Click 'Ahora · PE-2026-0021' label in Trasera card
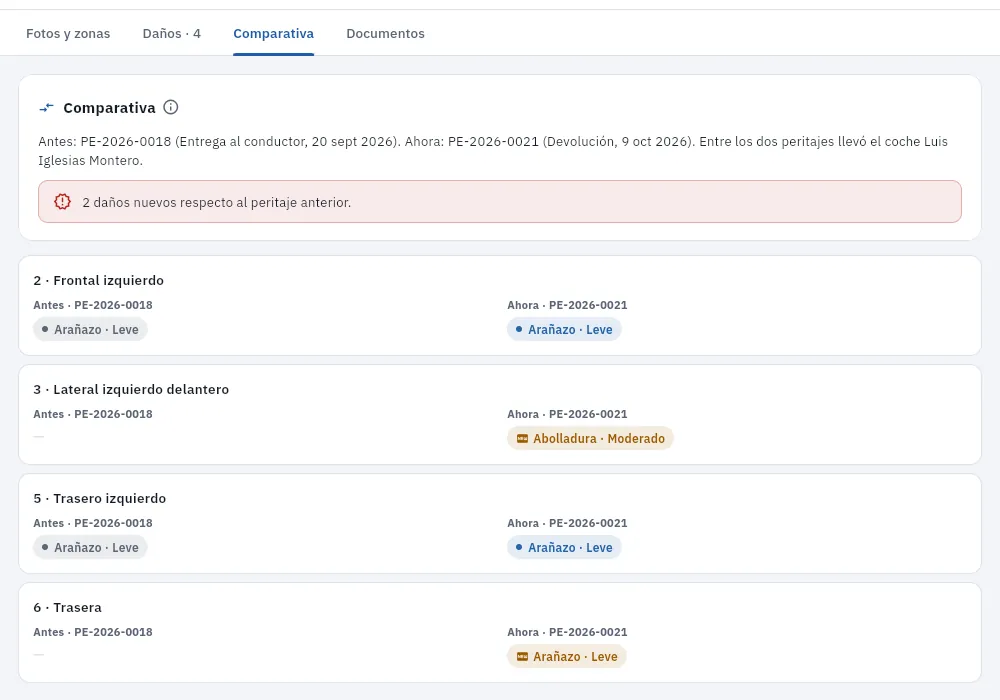 click(568, 632)
